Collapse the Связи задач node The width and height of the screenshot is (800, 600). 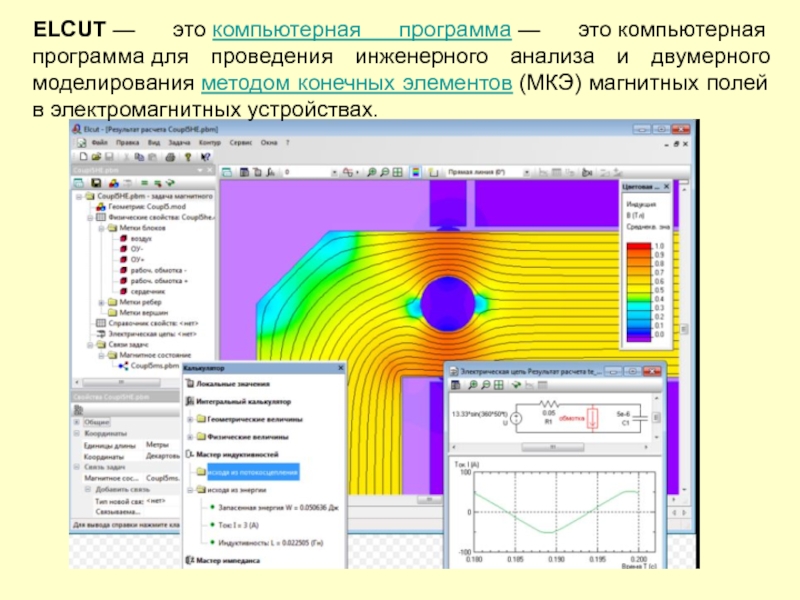(90, 345)
